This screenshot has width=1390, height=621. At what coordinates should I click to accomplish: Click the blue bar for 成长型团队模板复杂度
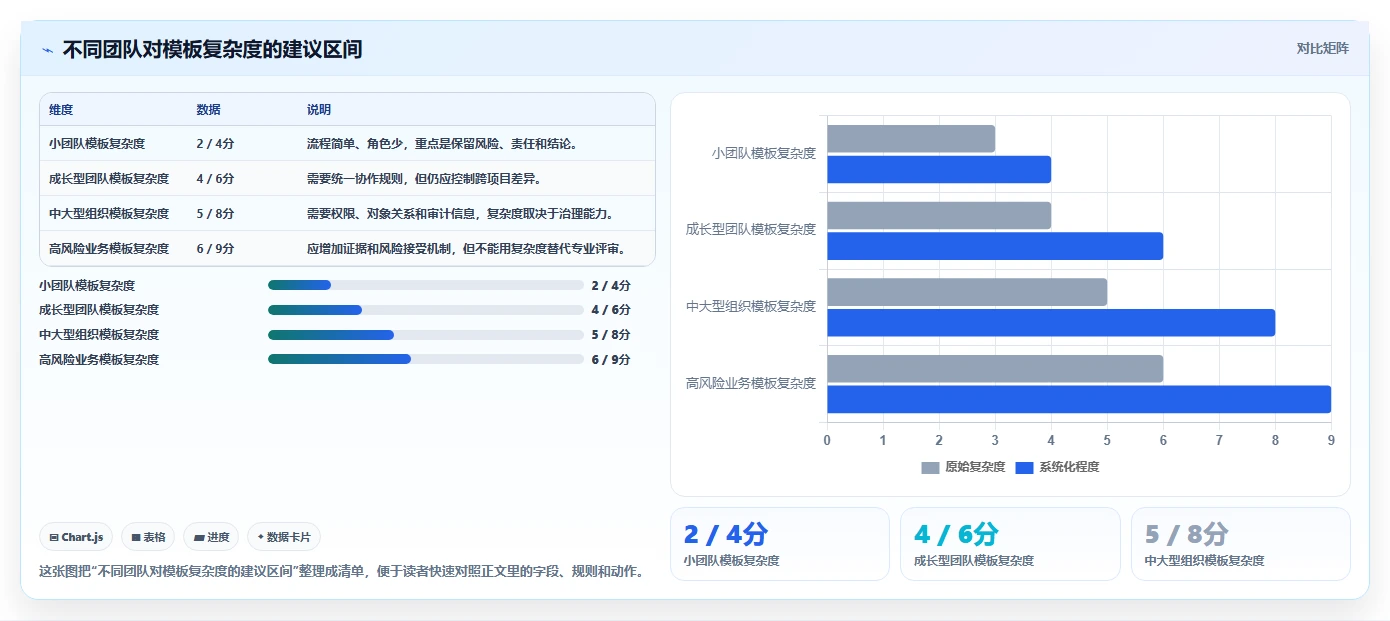[x=995, y=246]
